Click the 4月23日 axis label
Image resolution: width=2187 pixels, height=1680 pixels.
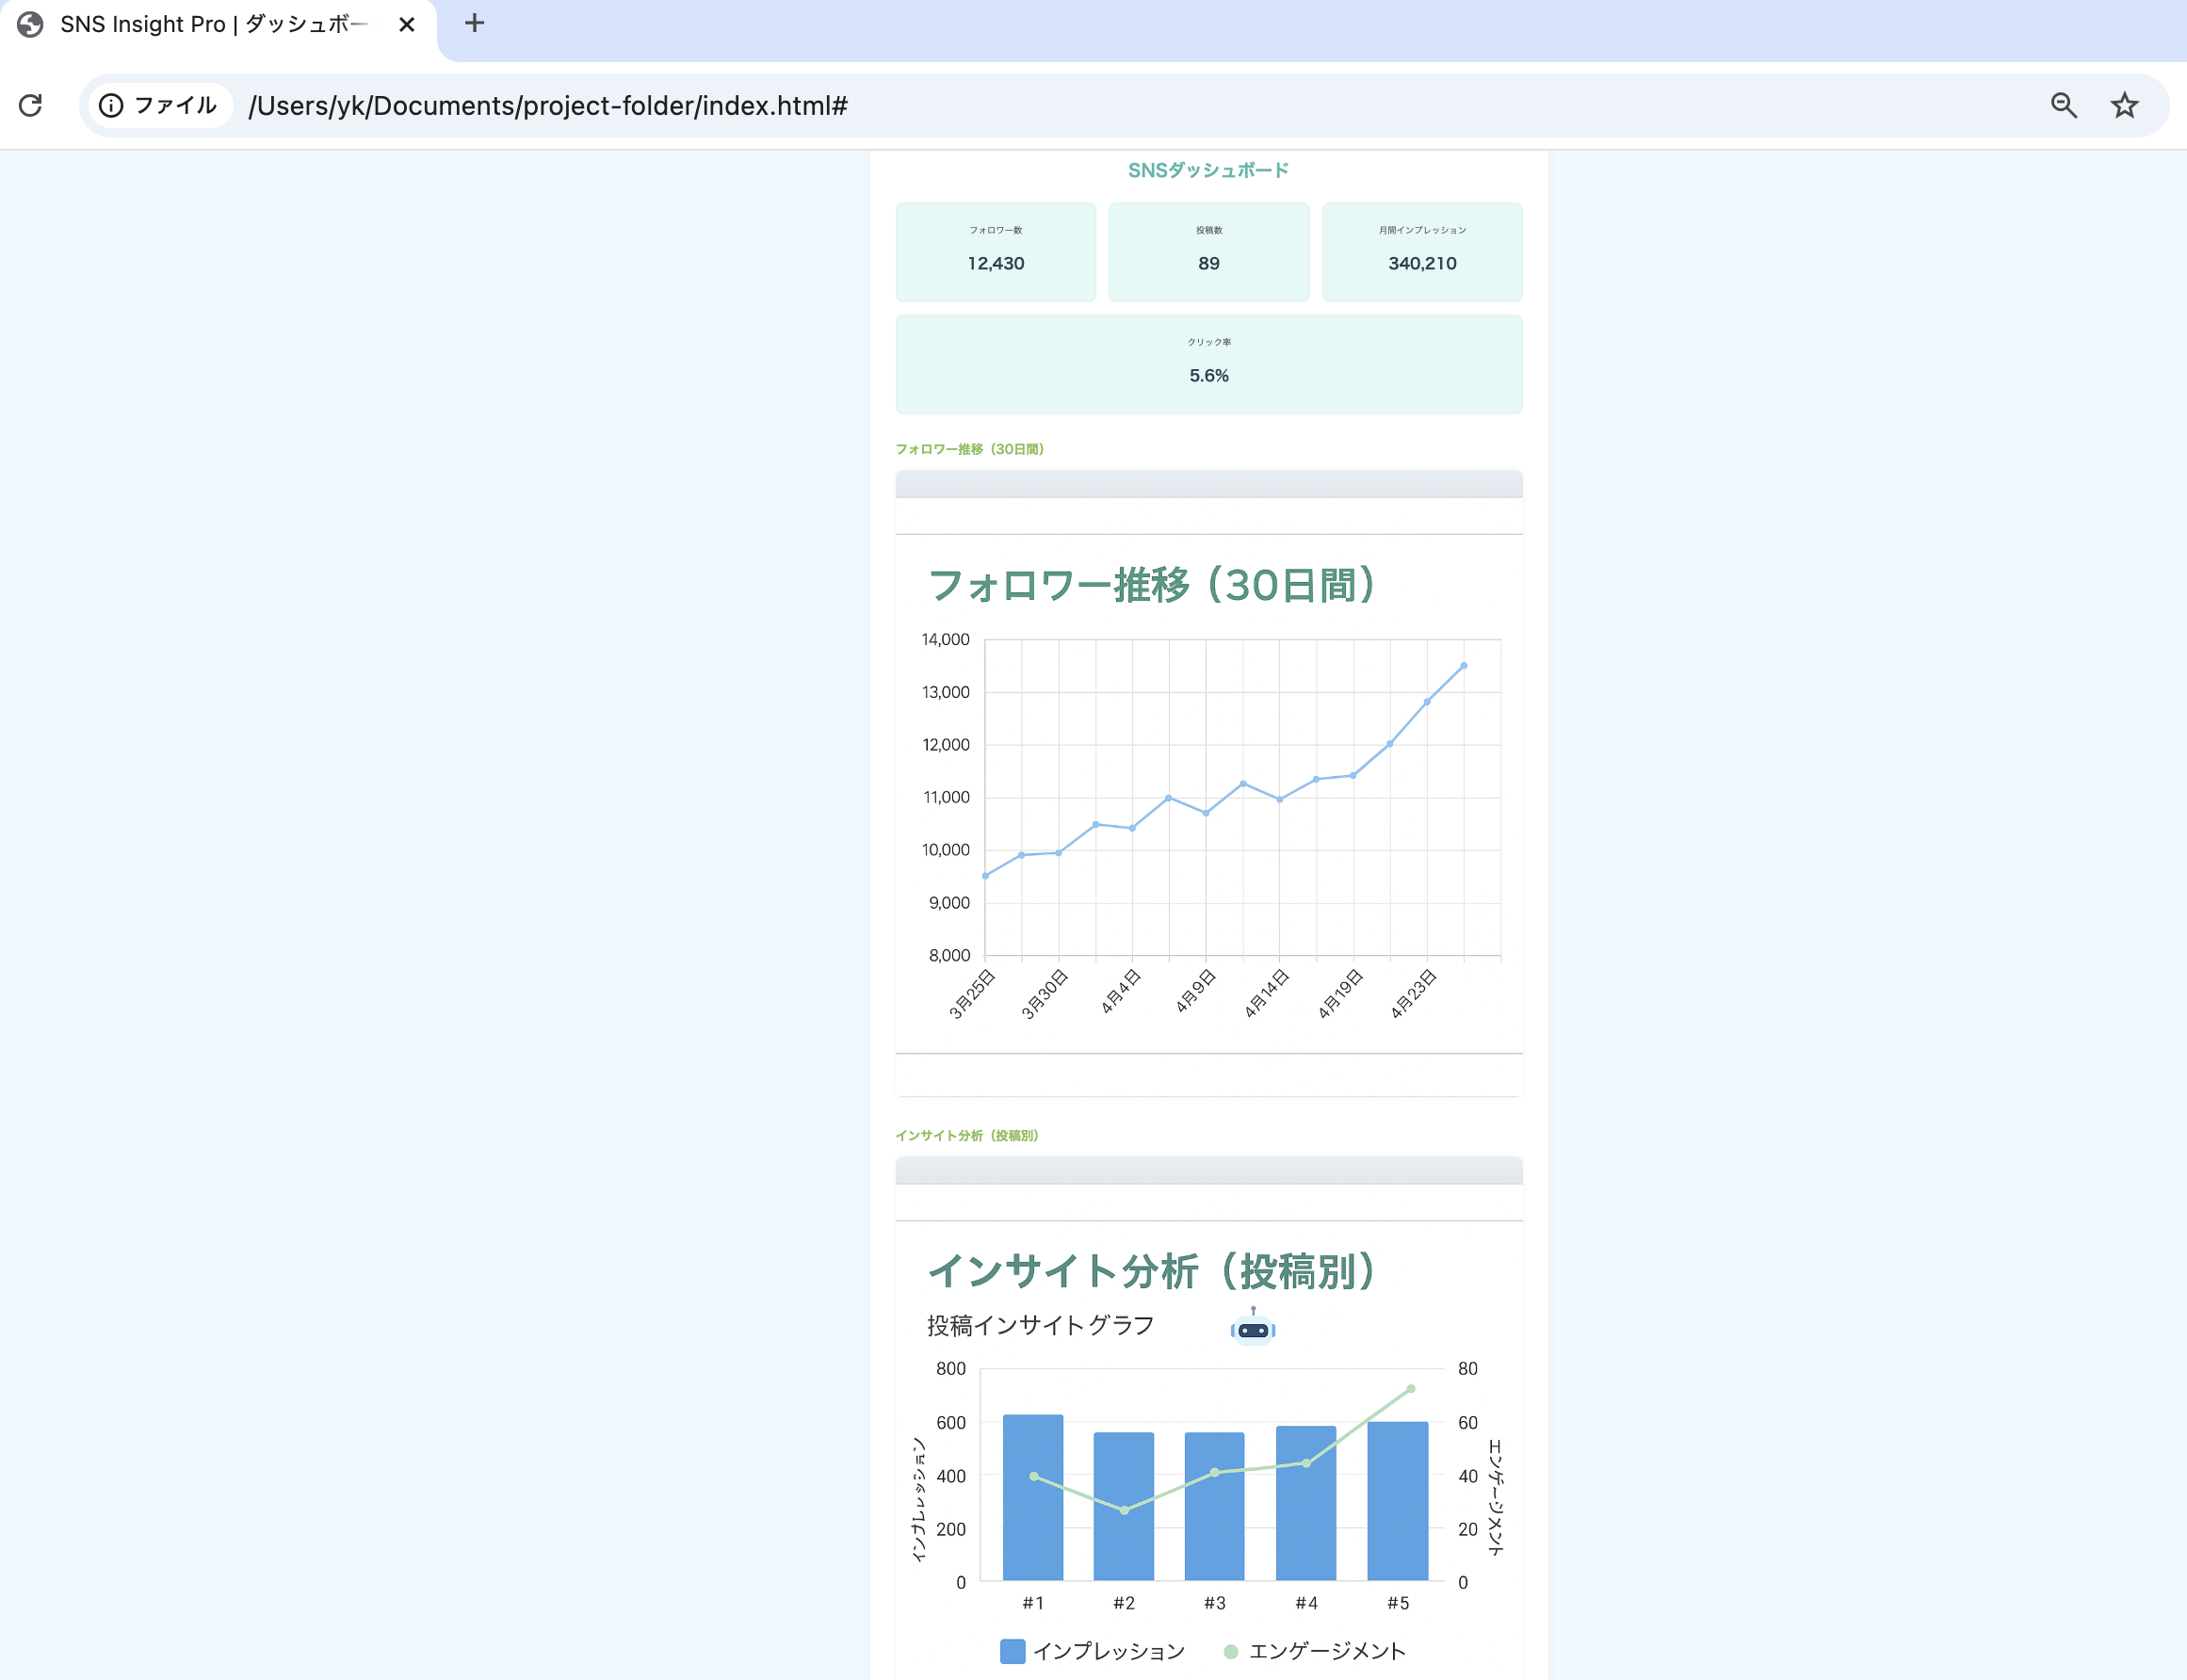point(1414,994)
